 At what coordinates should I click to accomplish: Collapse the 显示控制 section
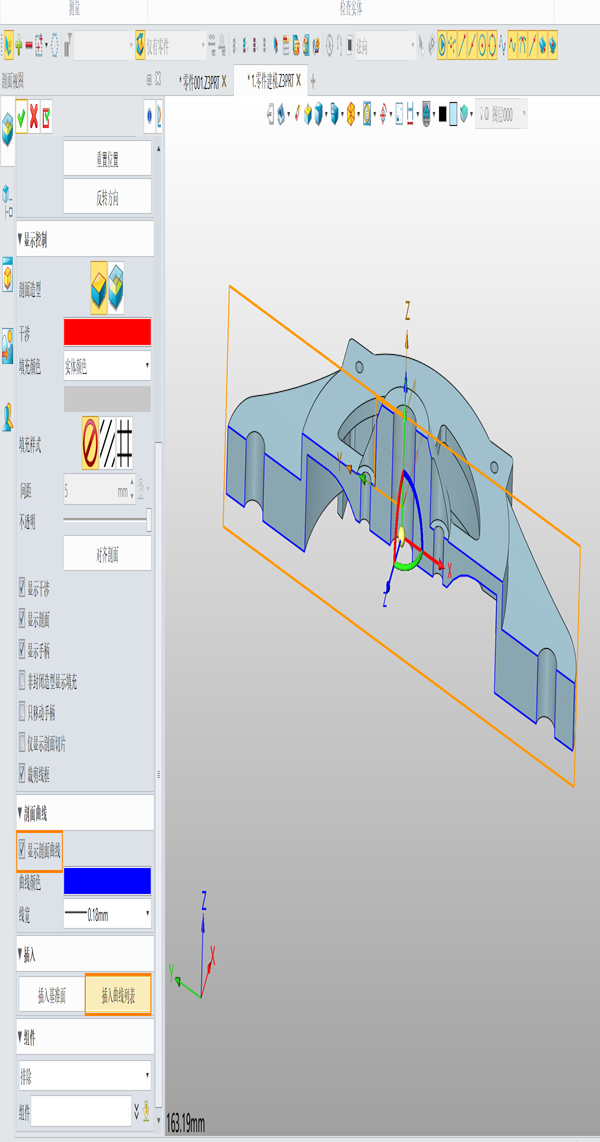pyautogui.click(x=84, y=238)
